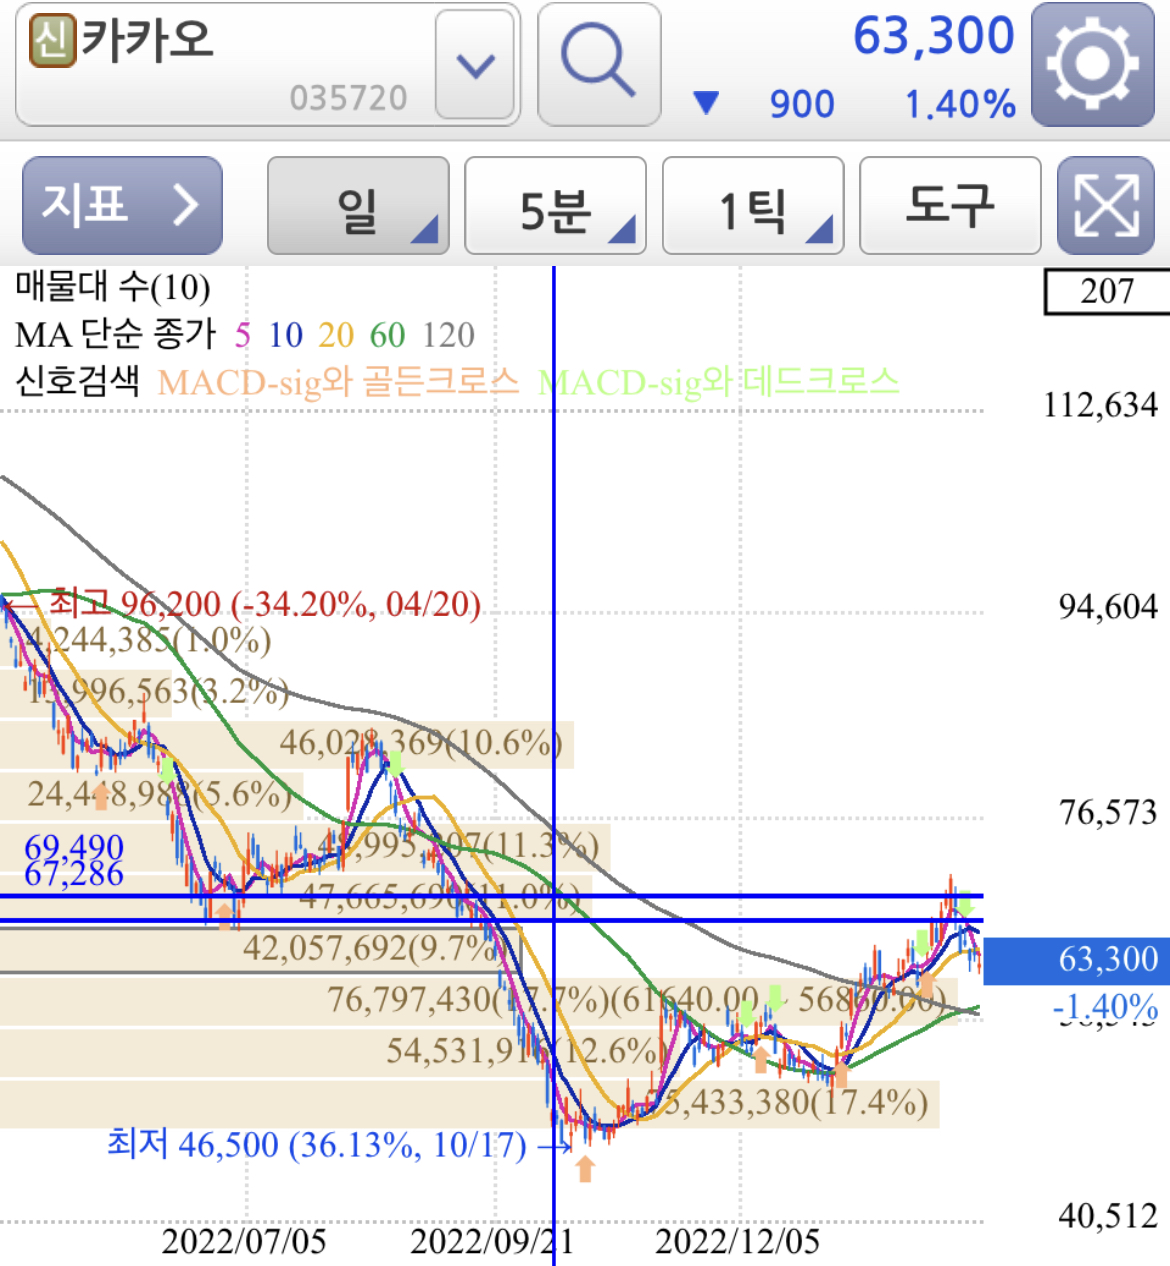This screenshot has width=1170, height=1266.
Task: Select the 일 daily period dropdown
Action: [358, 205]
